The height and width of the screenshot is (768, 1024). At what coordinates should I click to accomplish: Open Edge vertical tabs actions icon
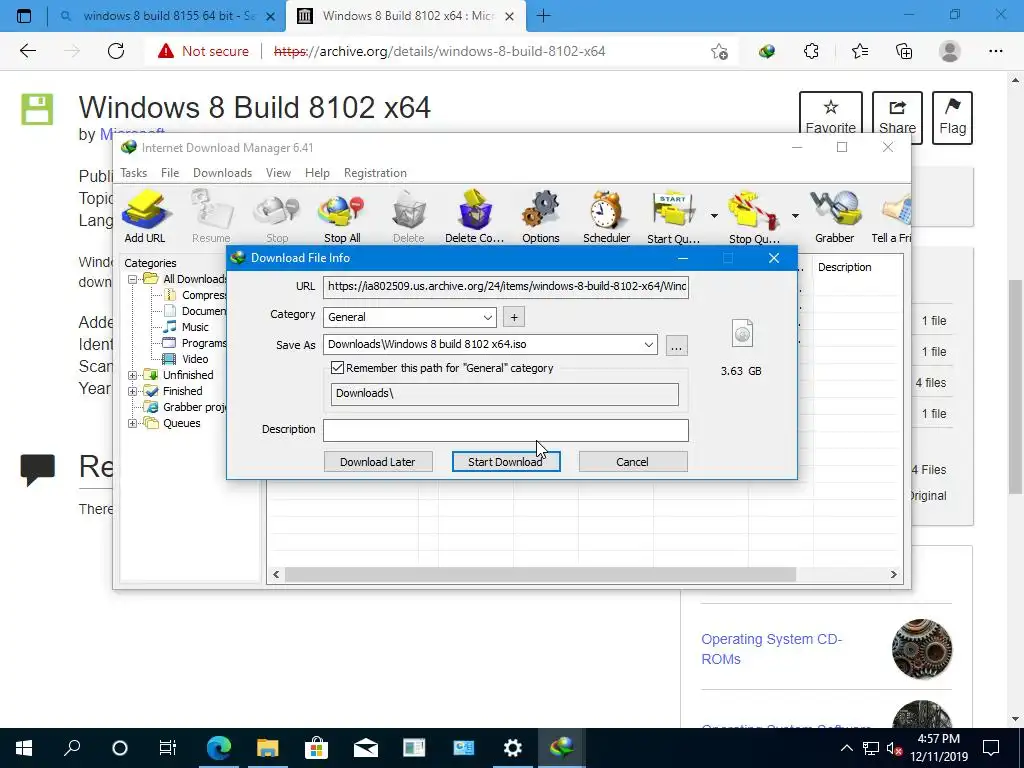point(24,16)
